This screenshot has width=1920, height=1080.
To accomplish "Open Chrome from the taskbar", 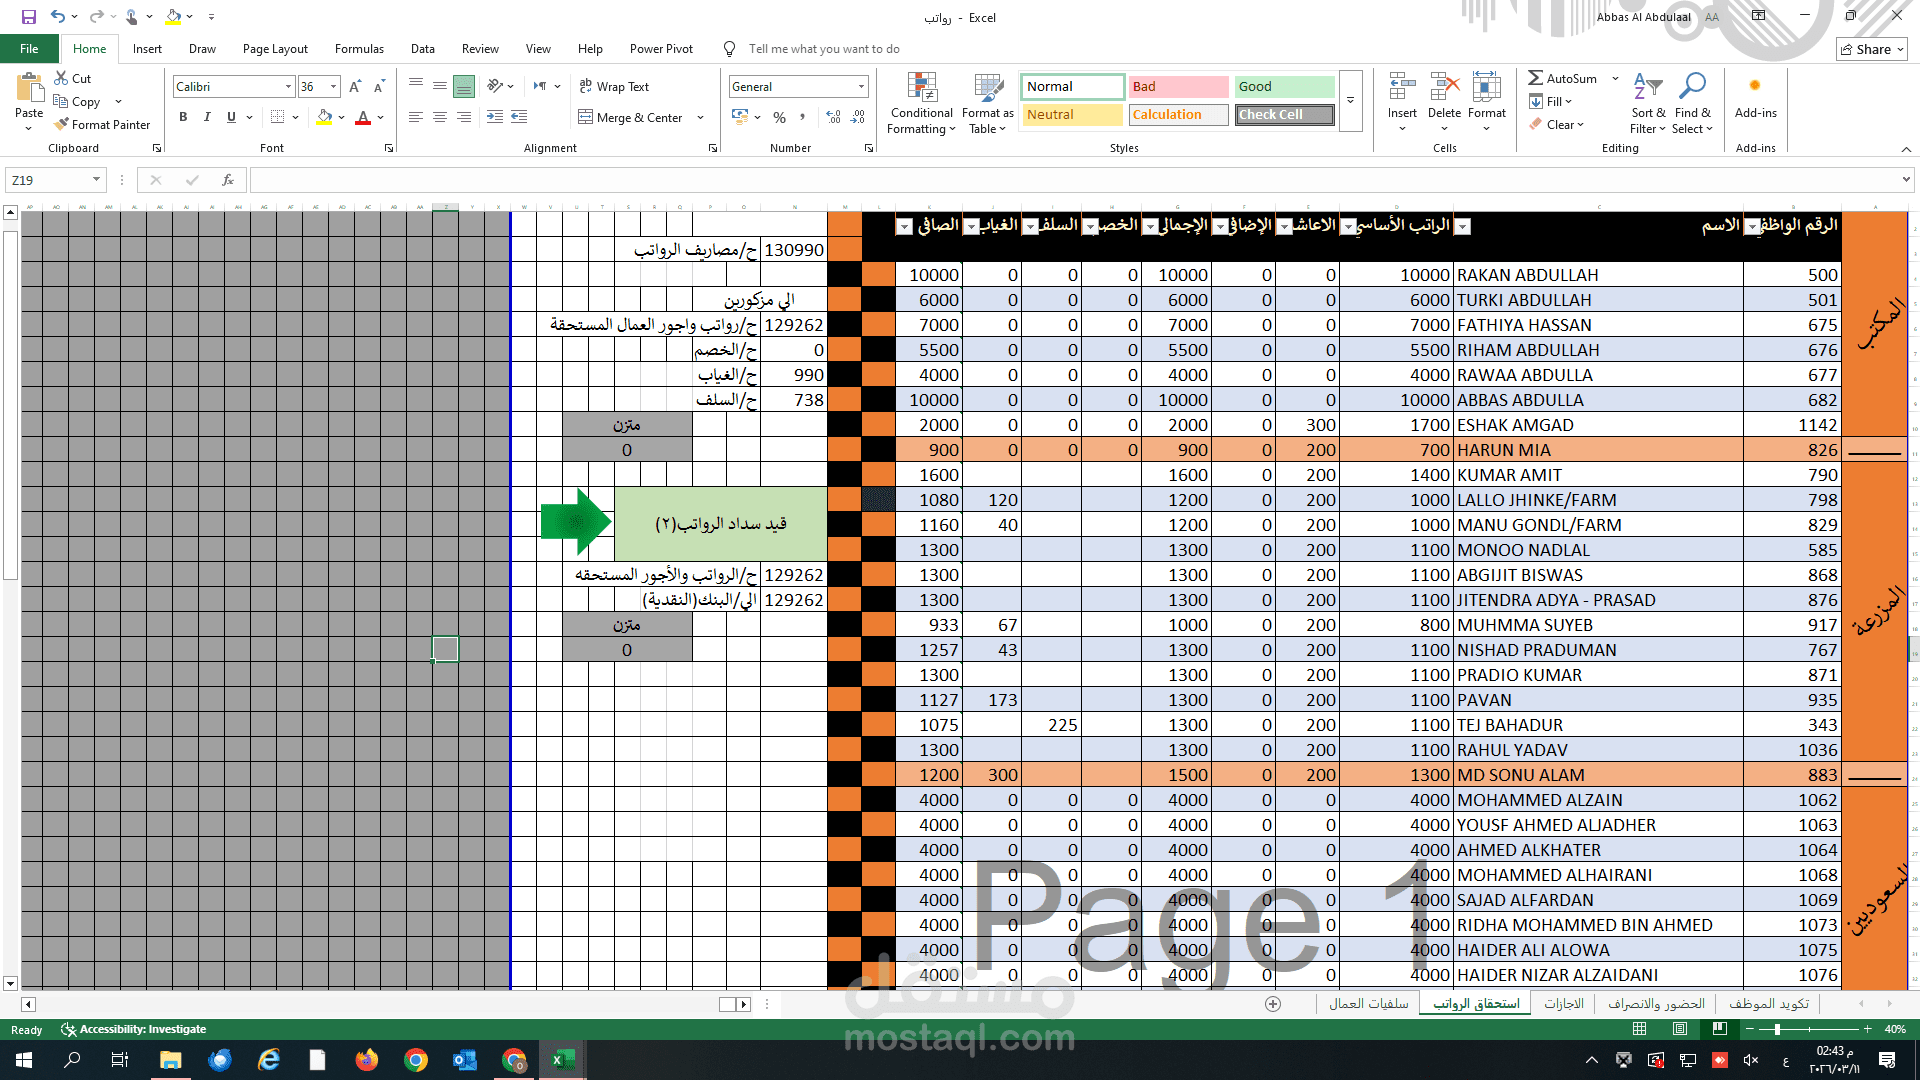I will pyautogui.click(x=416, y=1060).
